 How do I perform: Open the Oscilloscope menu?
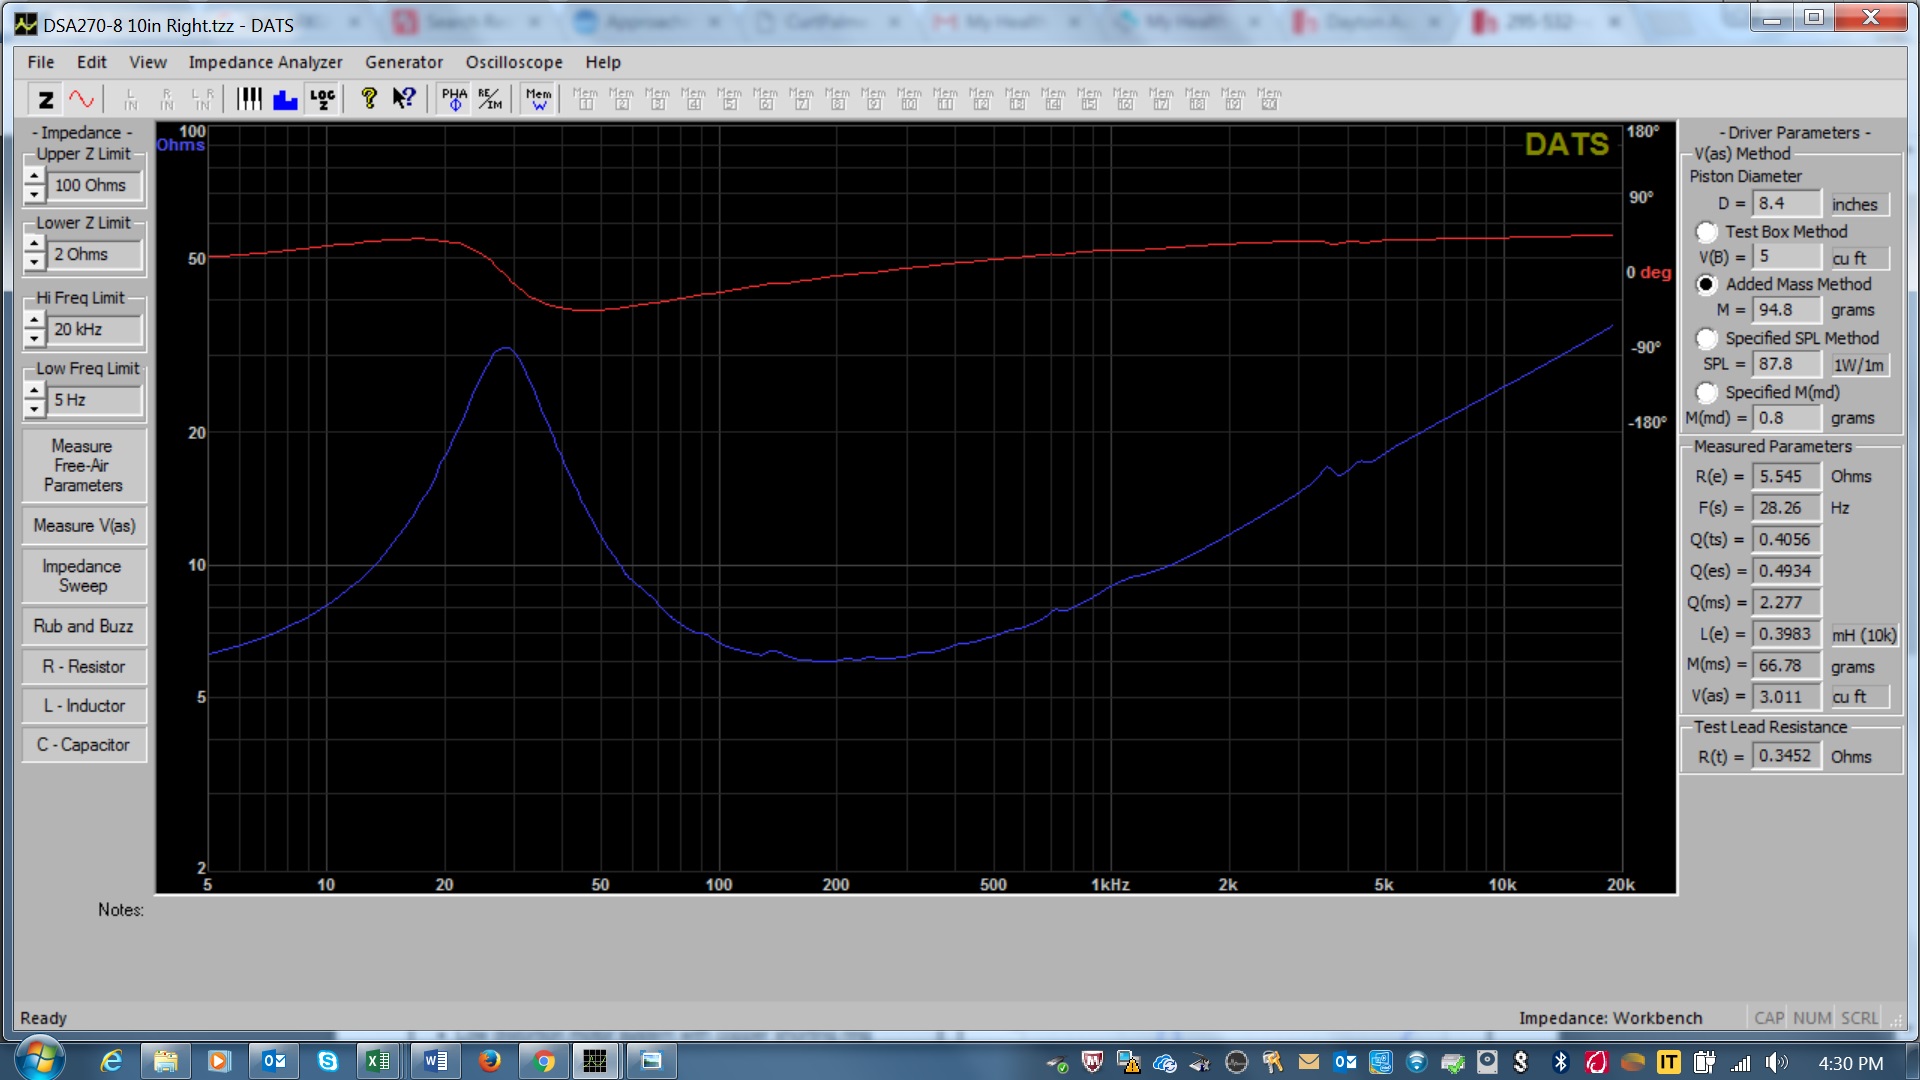[514, 62]
